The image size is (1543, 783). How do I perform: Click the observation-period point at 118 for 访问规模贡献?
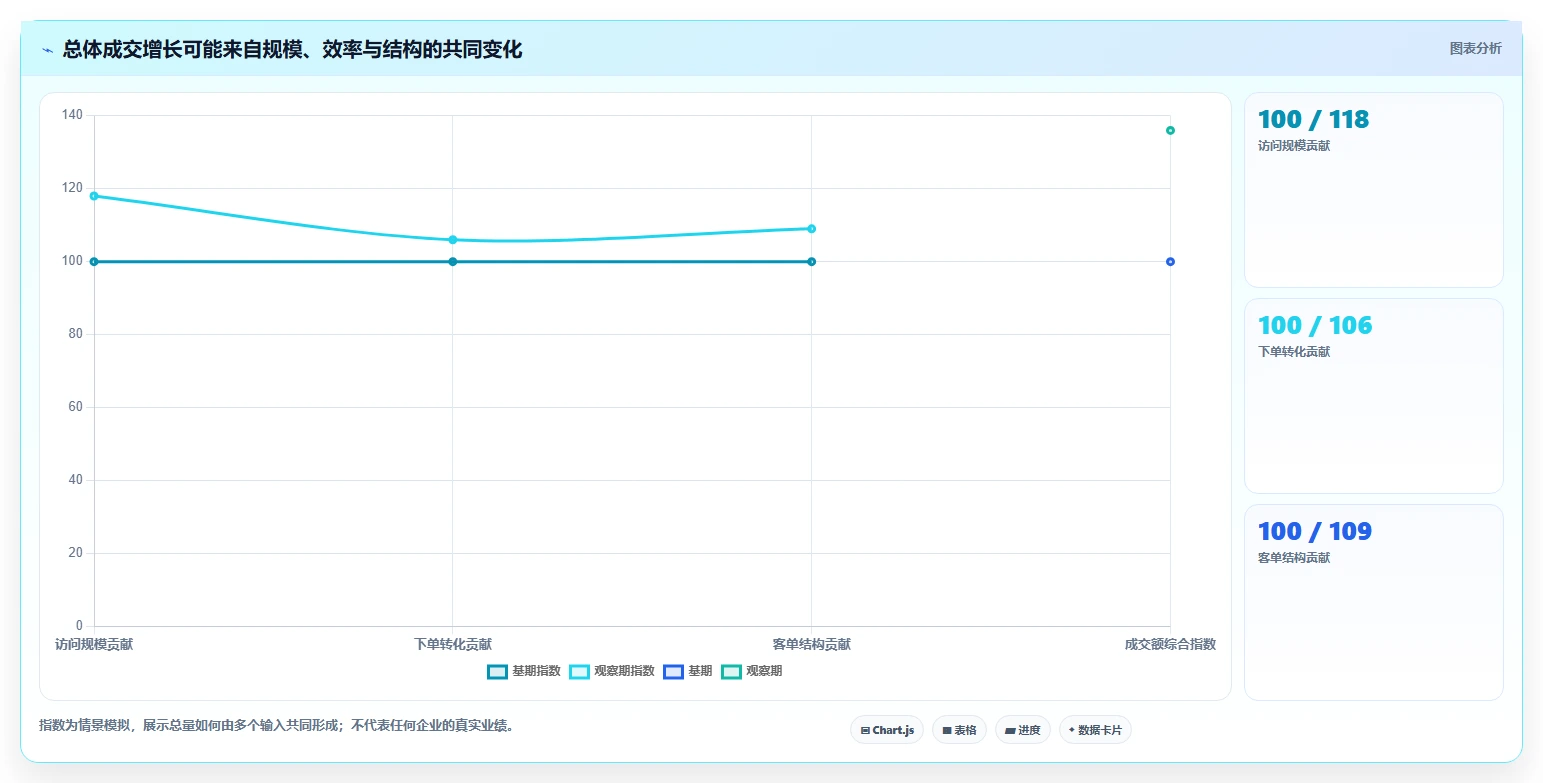(94, 196)
